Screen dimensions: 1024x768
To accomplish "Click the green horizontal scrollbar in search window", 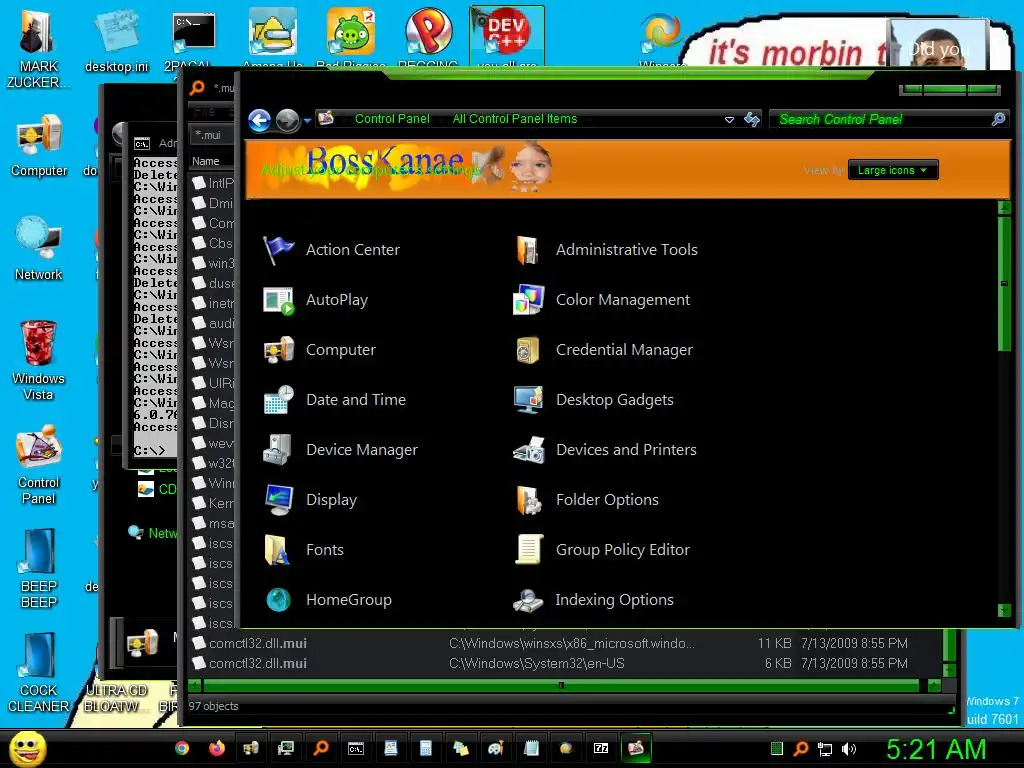I will pos(561,686).
